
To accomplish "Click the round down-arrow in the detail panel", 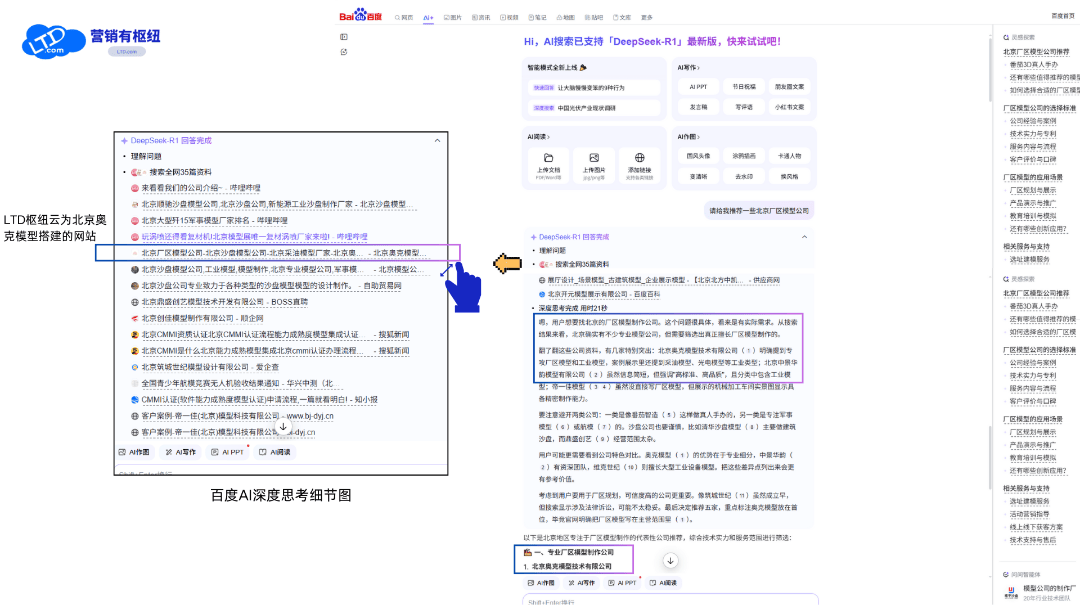I will coord(283,427).
